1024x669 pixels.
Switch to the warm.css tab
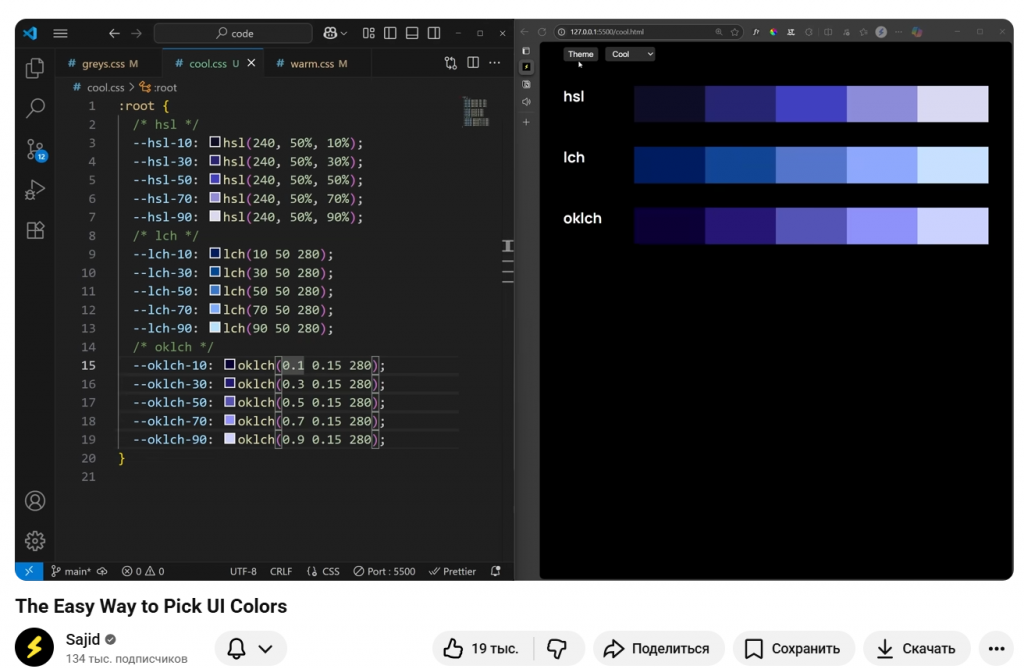coord(312,64)
